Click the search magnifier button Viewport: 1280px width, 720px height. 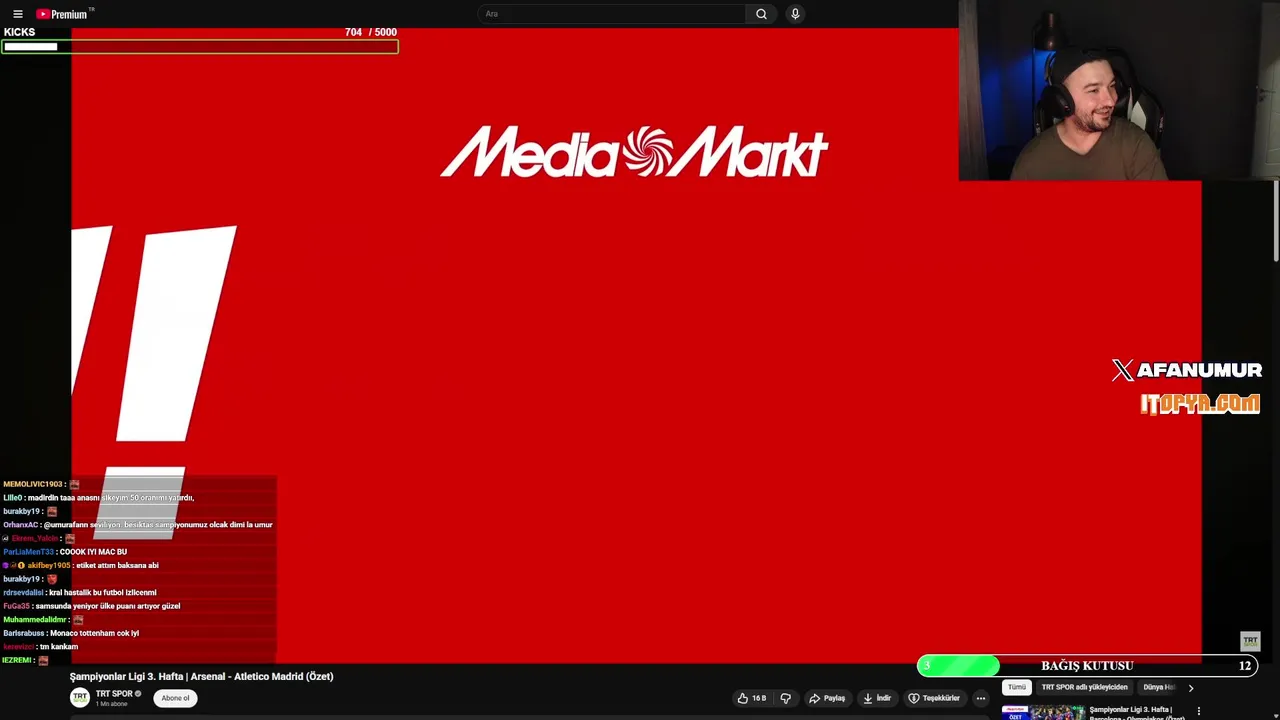761,14
